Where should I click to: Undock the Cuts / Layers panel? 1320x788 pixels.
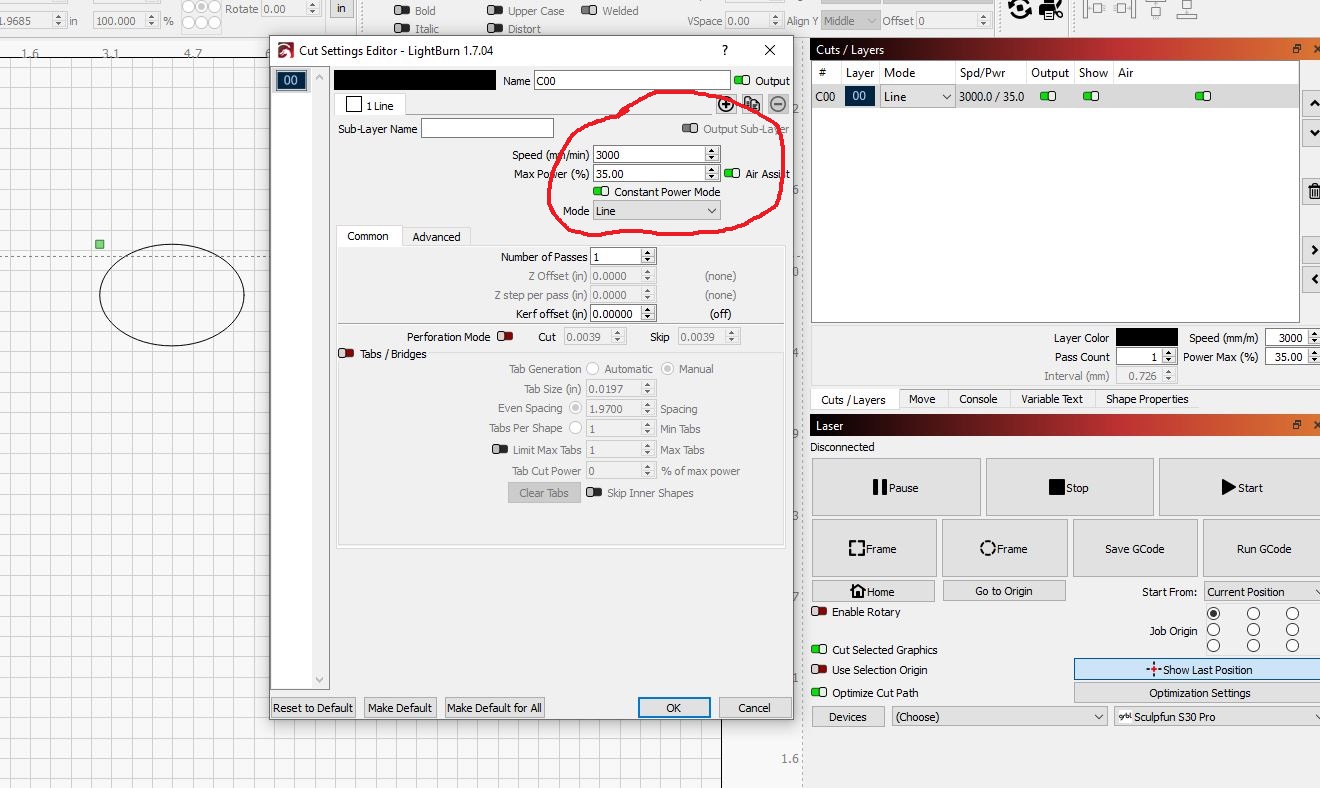[1297, 49]
